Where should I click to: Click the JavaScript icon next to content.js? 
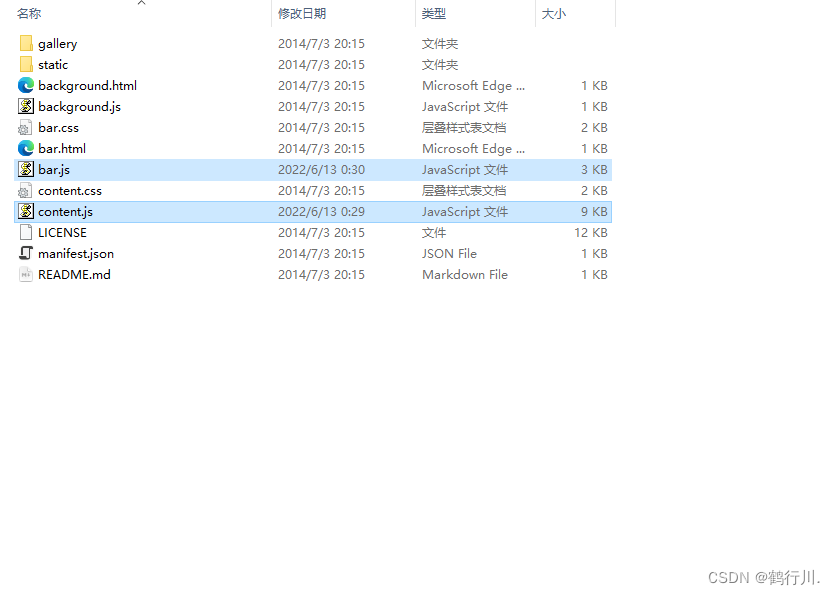[24, 211]
